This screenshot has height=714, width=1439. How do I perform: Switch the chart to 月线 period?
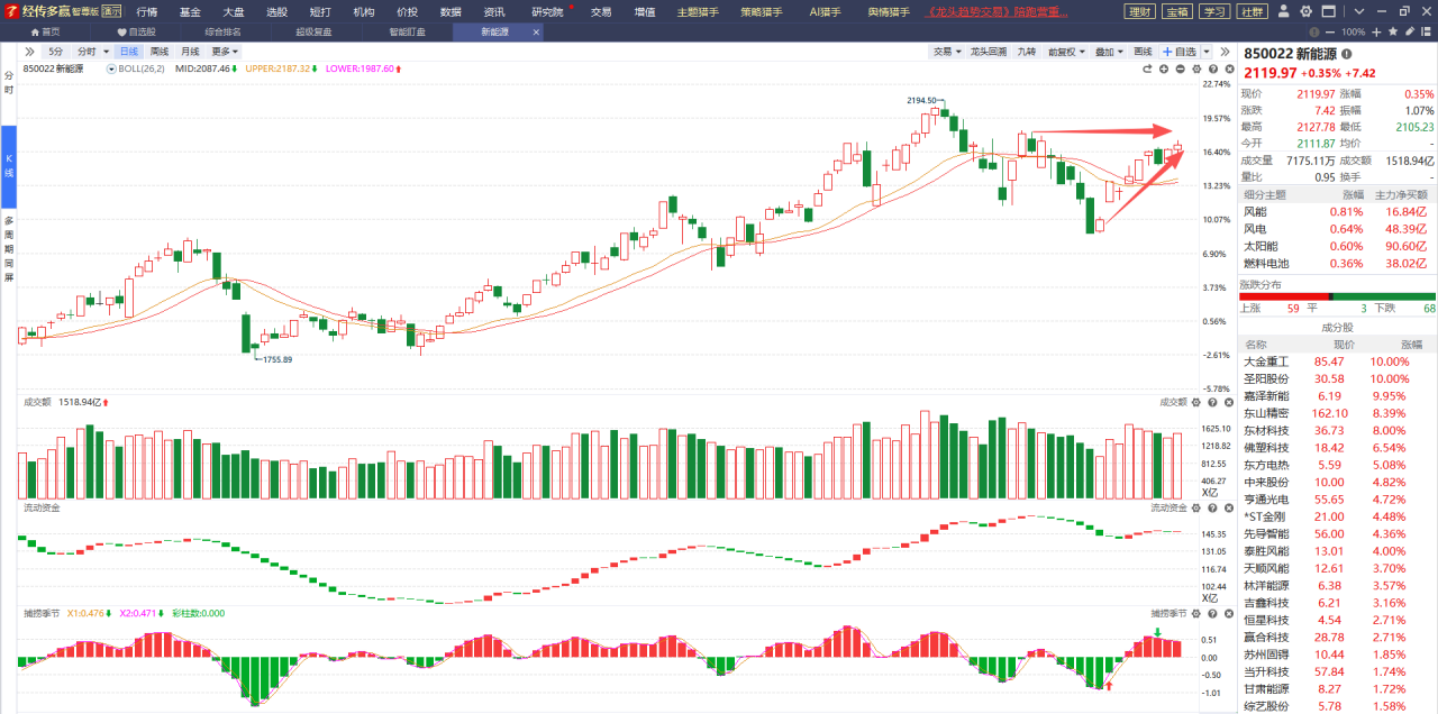(190, 51)
